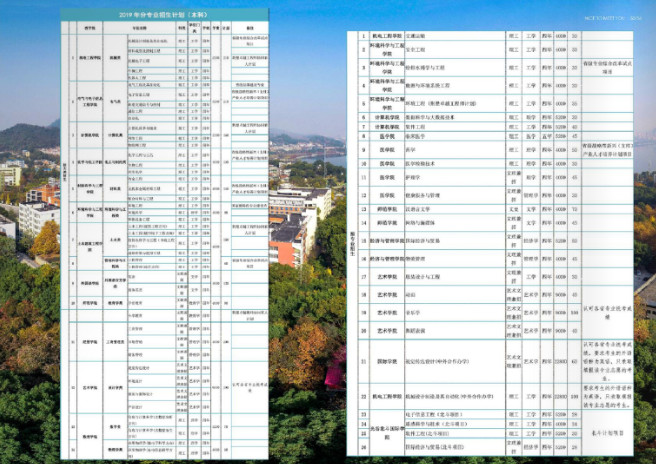Viewport: 656px width, 464px height.
Task: Click '视觉传达设计(中外合作办学)' cell
Action: [x=455, y=361]
